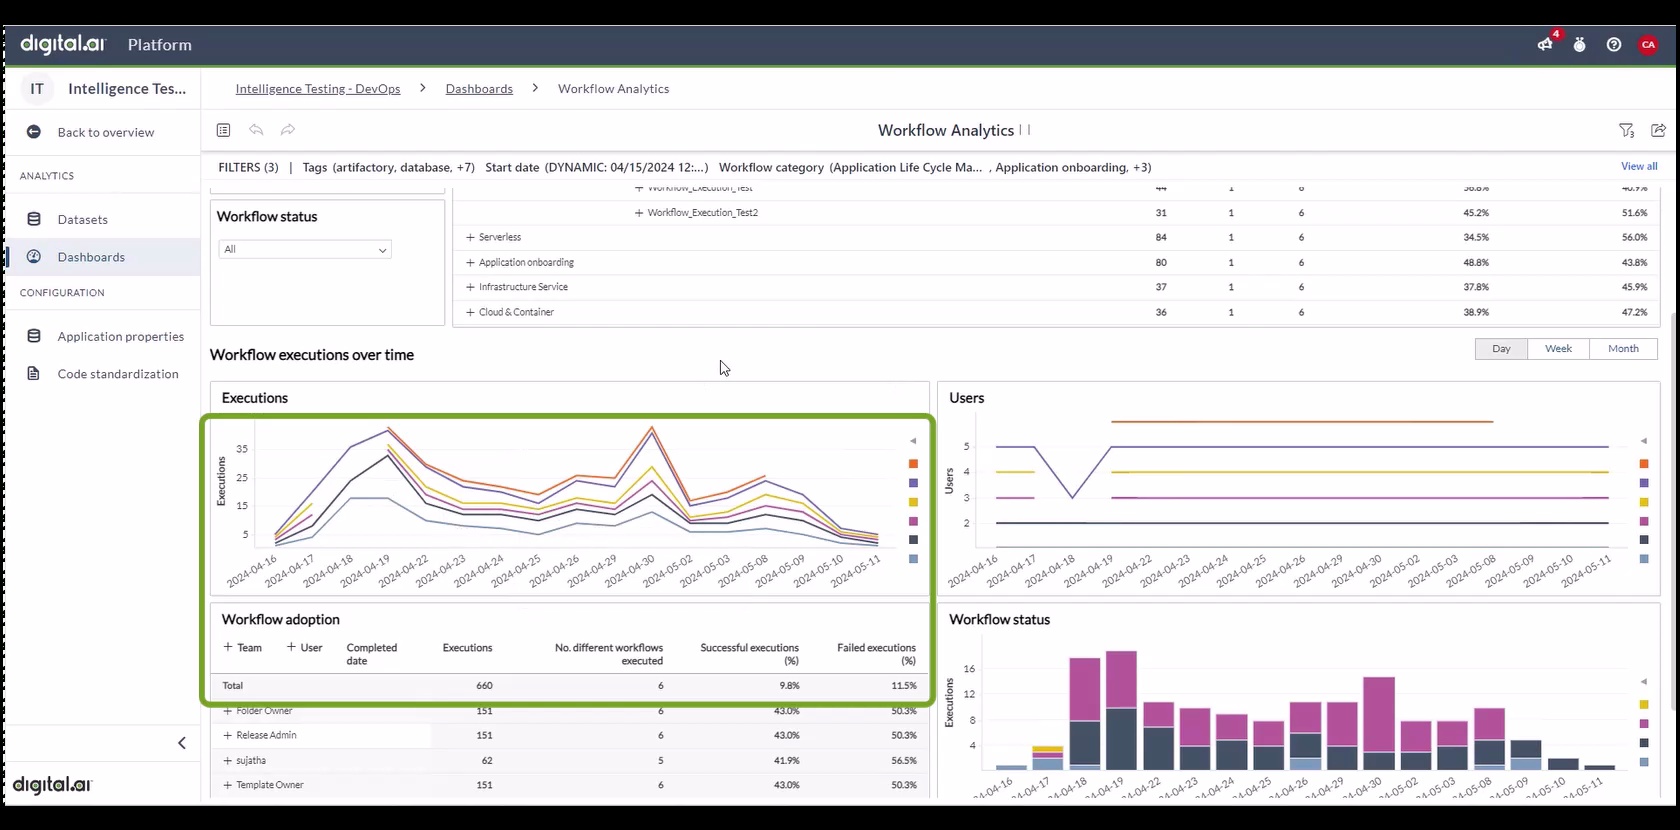Click View all filters link
The height and width of the screenshot is (830, 1680).
point(1639,166)
